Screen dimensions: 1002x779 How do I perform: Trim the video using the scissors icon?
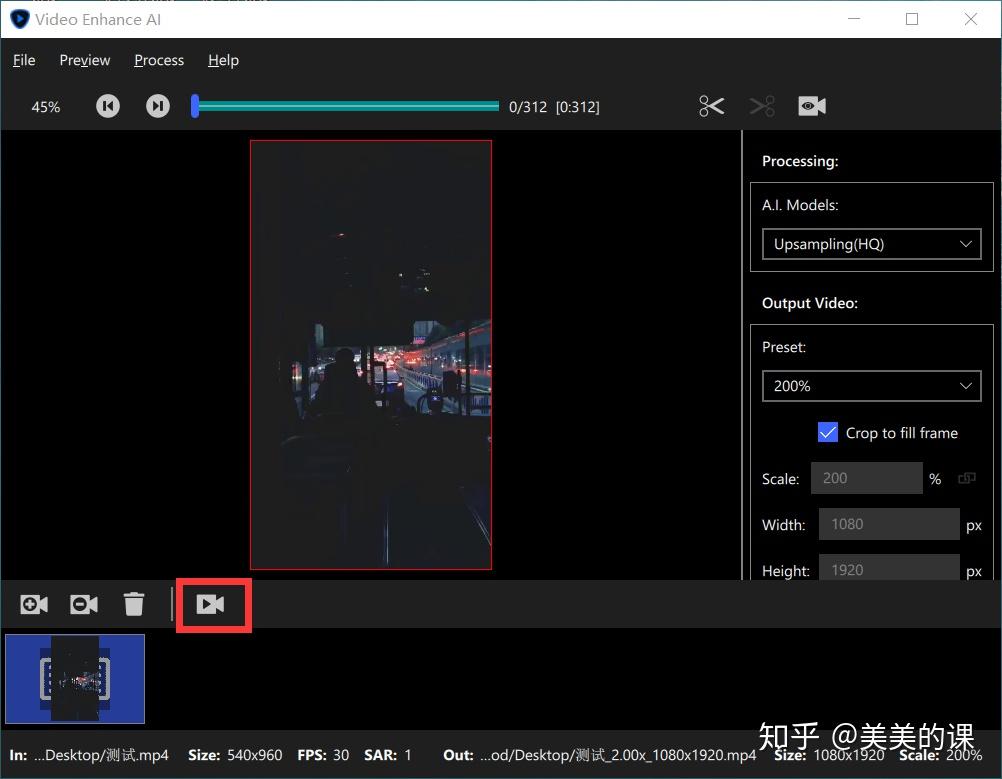click(x=710, y=105)
